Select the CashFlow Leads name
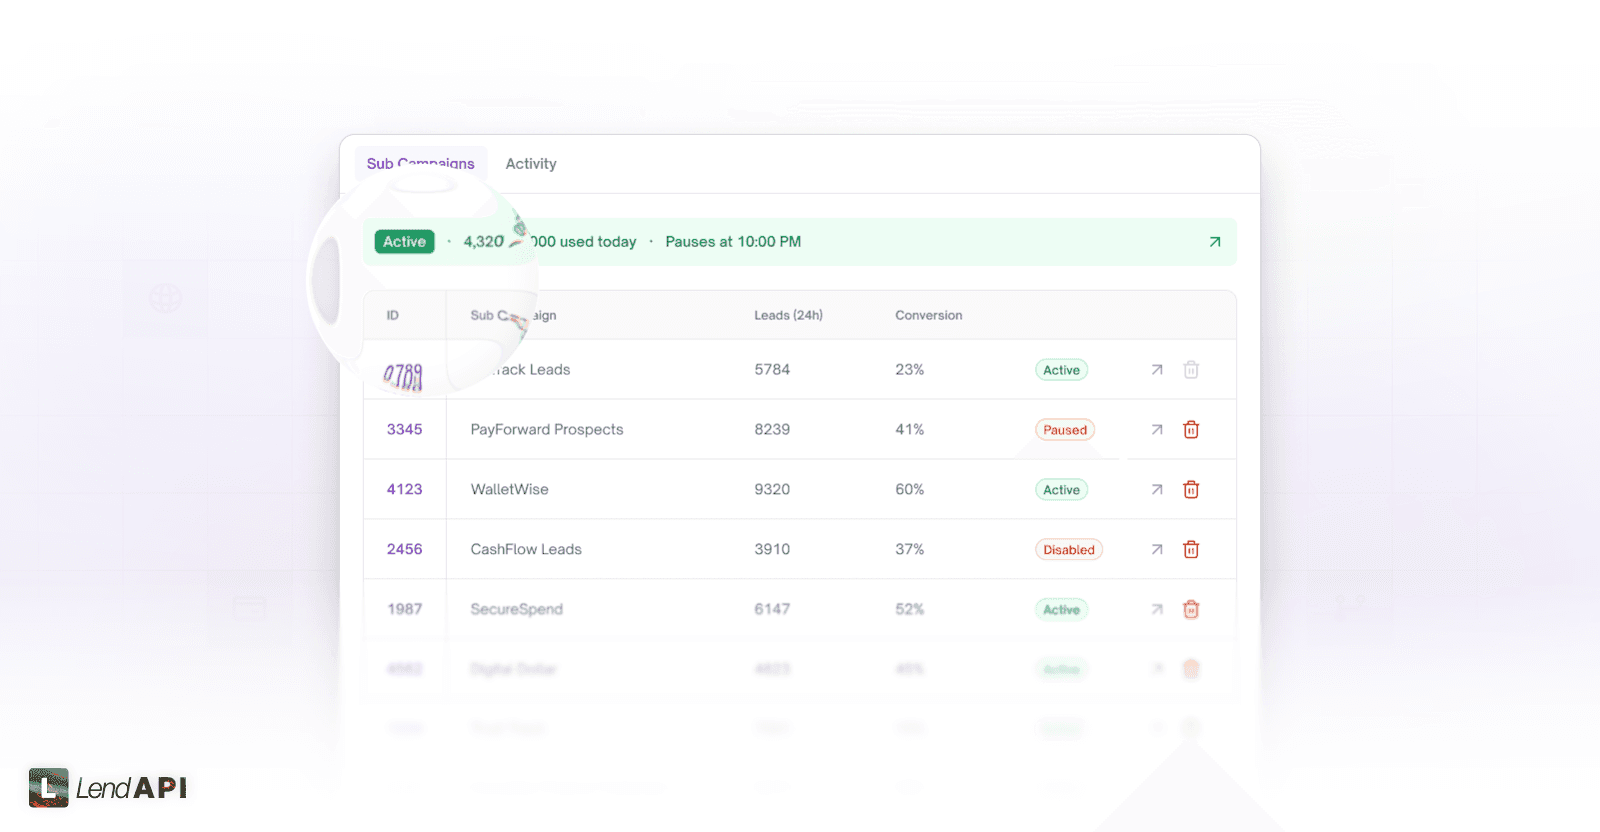 pyautogui.click(x=526, y=550)
